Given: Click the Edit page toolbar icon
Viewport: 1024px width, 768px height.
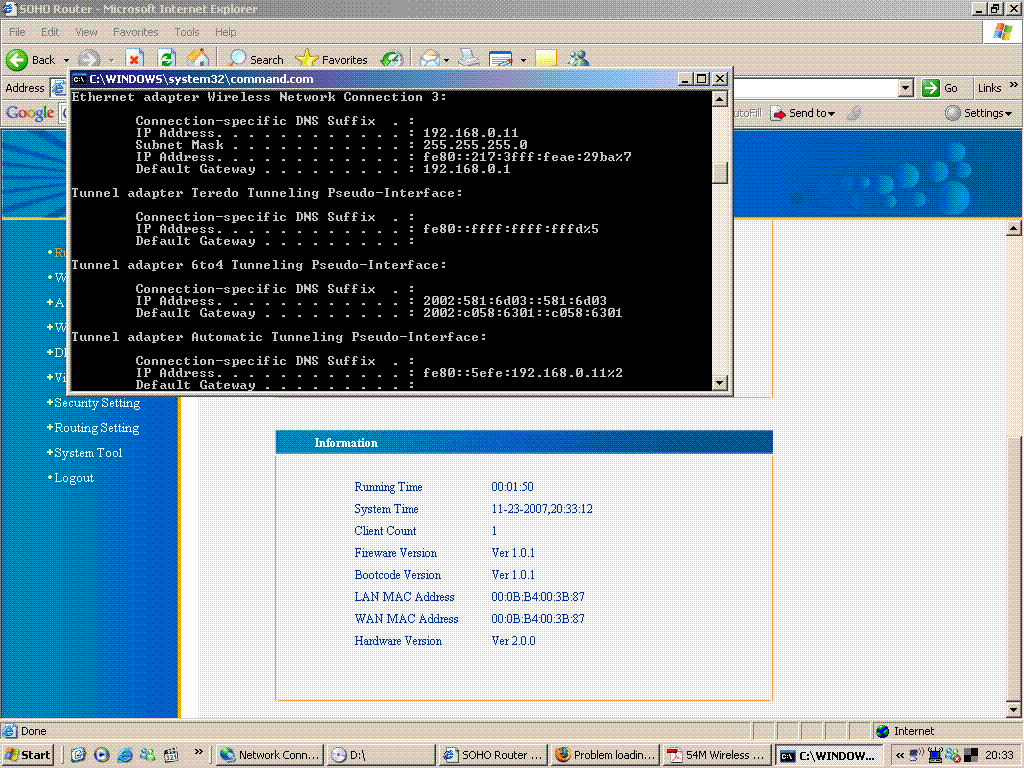Looking at the screenshot, I should pyautogui.click(x=501, y=59).
